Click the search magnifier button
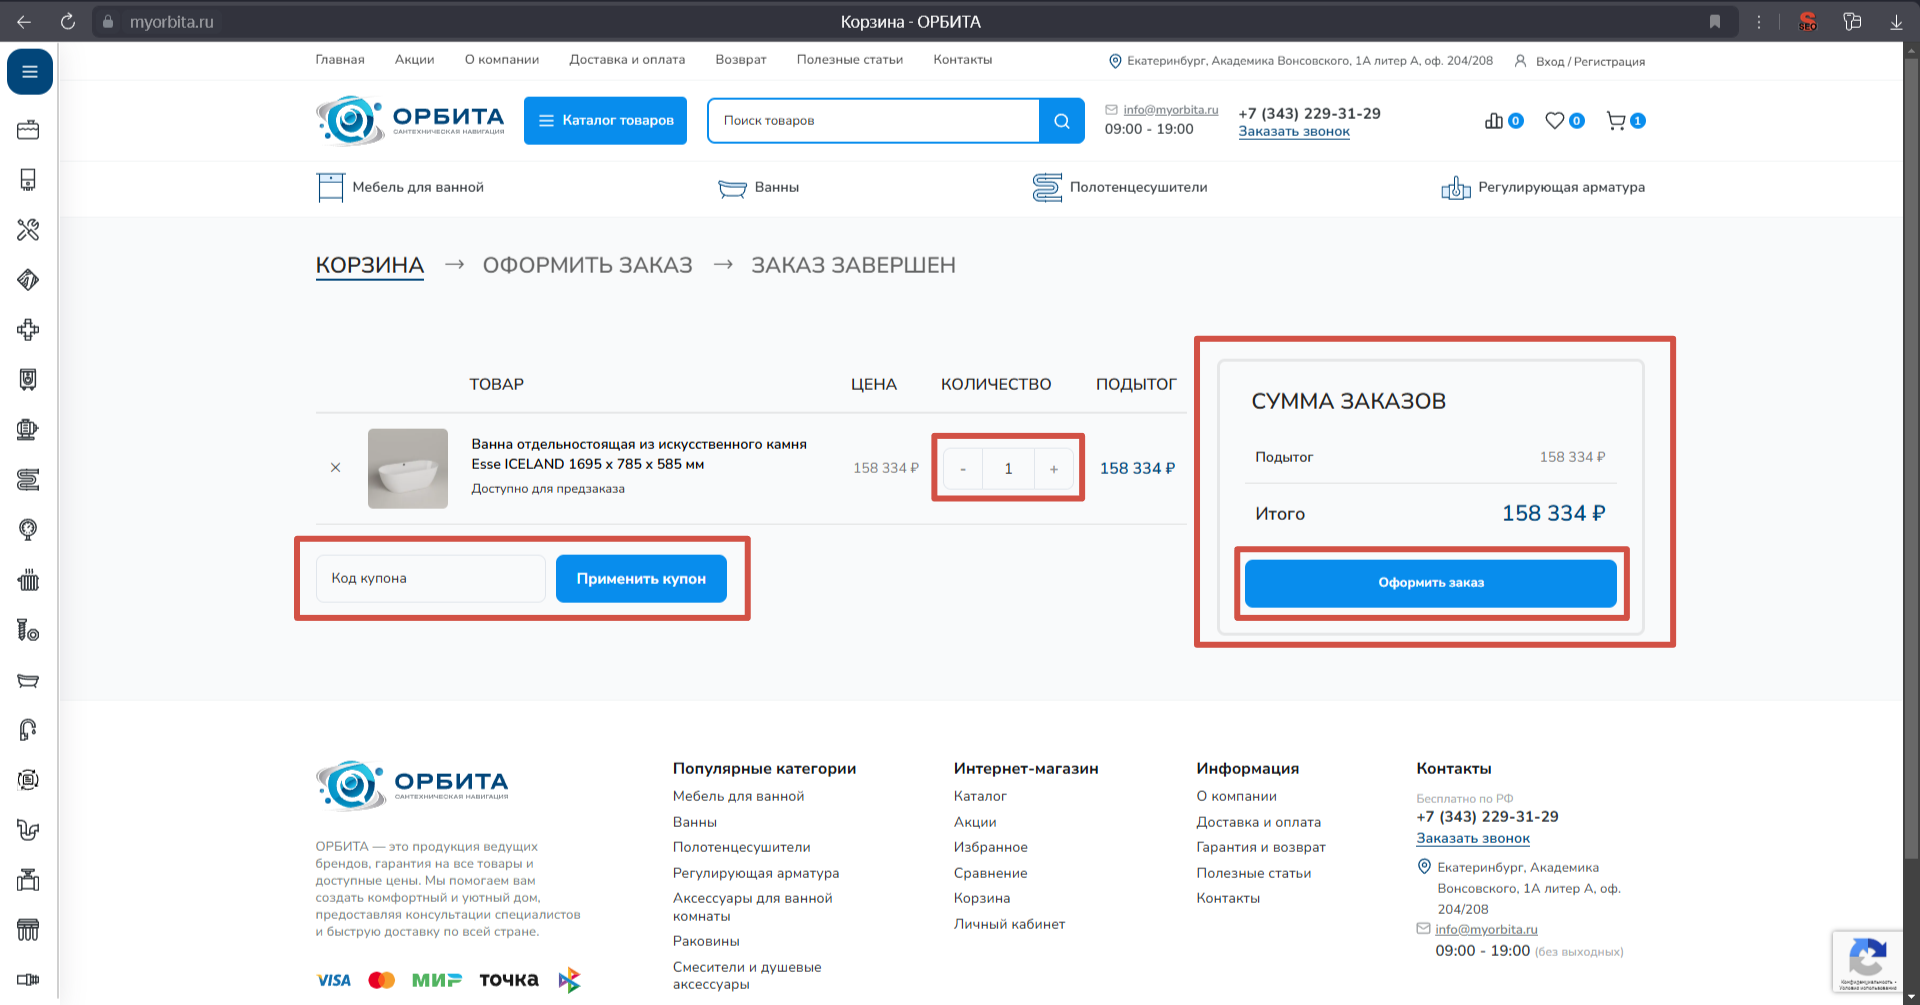The height and width of the screenshot is (1005, 1920). click(1061, 121)
